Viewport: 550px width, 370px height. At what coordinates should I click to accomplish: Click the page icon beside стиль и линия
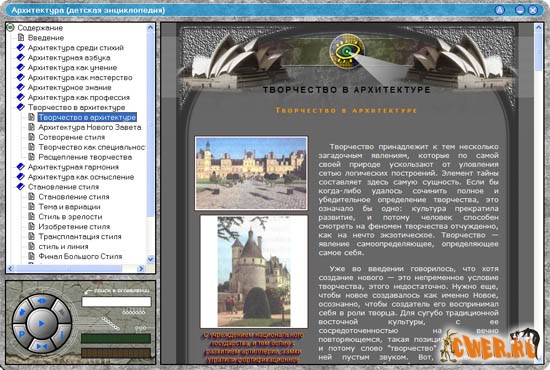point(32,246)
